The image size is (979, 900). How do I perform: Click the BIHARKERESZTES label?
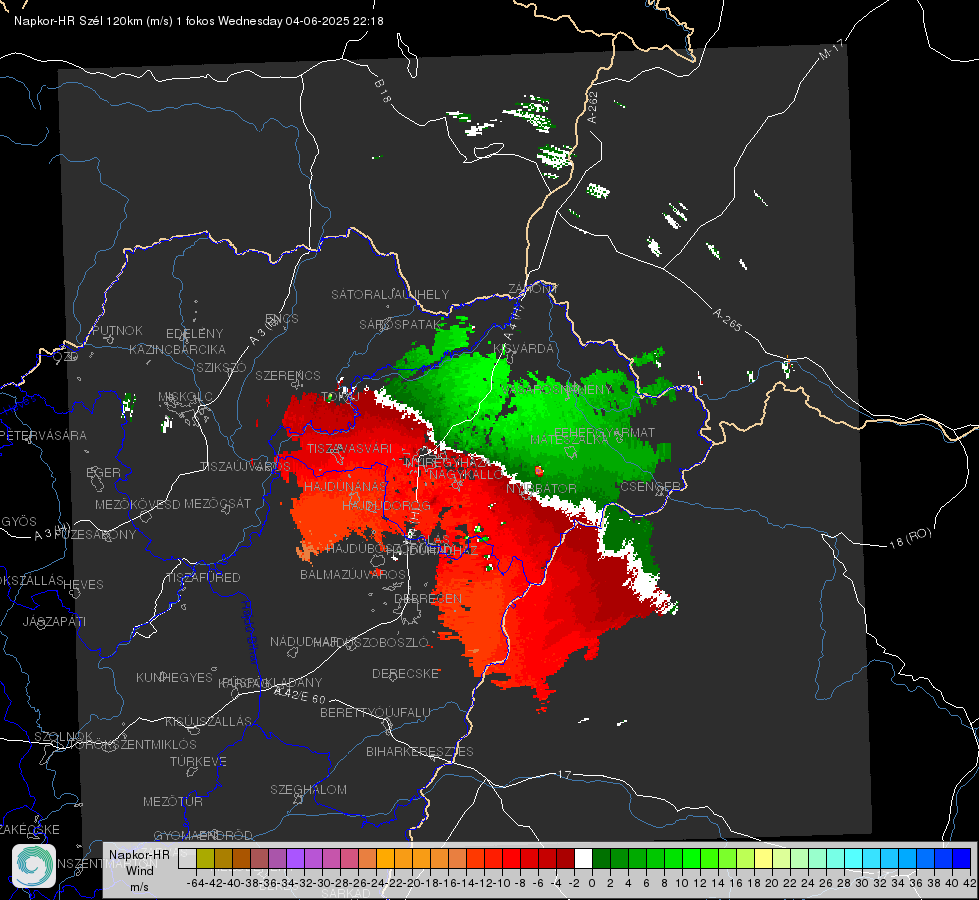(420, 751)
